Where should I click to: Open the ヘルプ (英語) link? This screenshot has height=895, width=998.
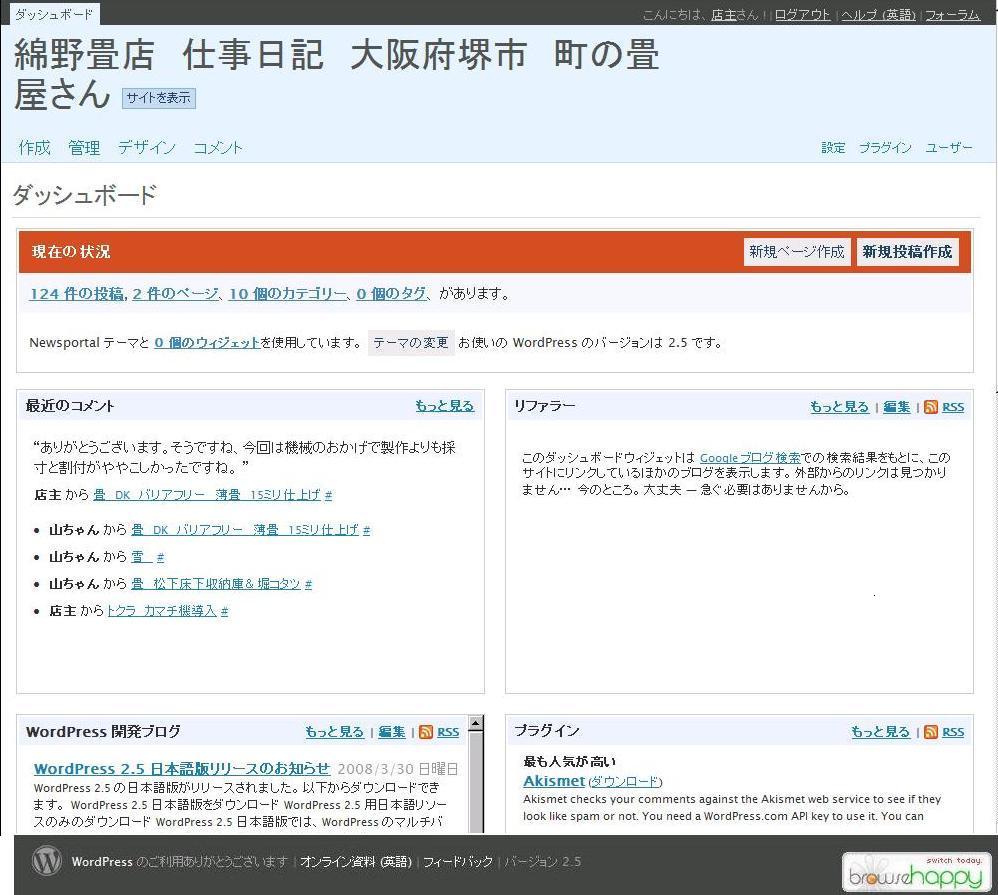pyautogui.click(x=879, y=15)
